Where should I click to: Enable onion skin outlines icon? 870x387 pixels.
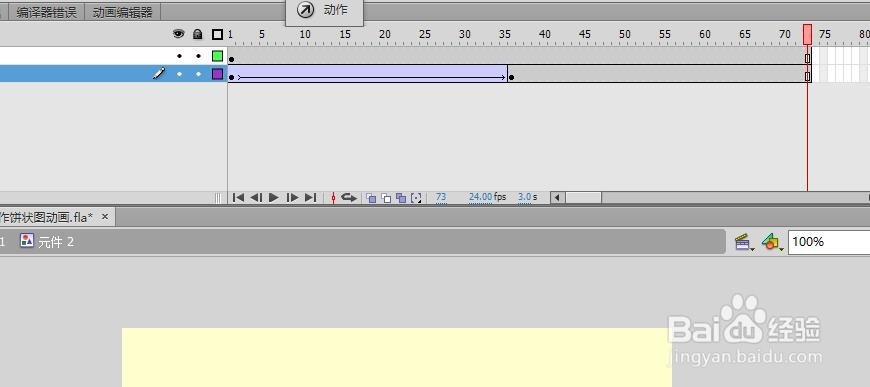point(386,198)
